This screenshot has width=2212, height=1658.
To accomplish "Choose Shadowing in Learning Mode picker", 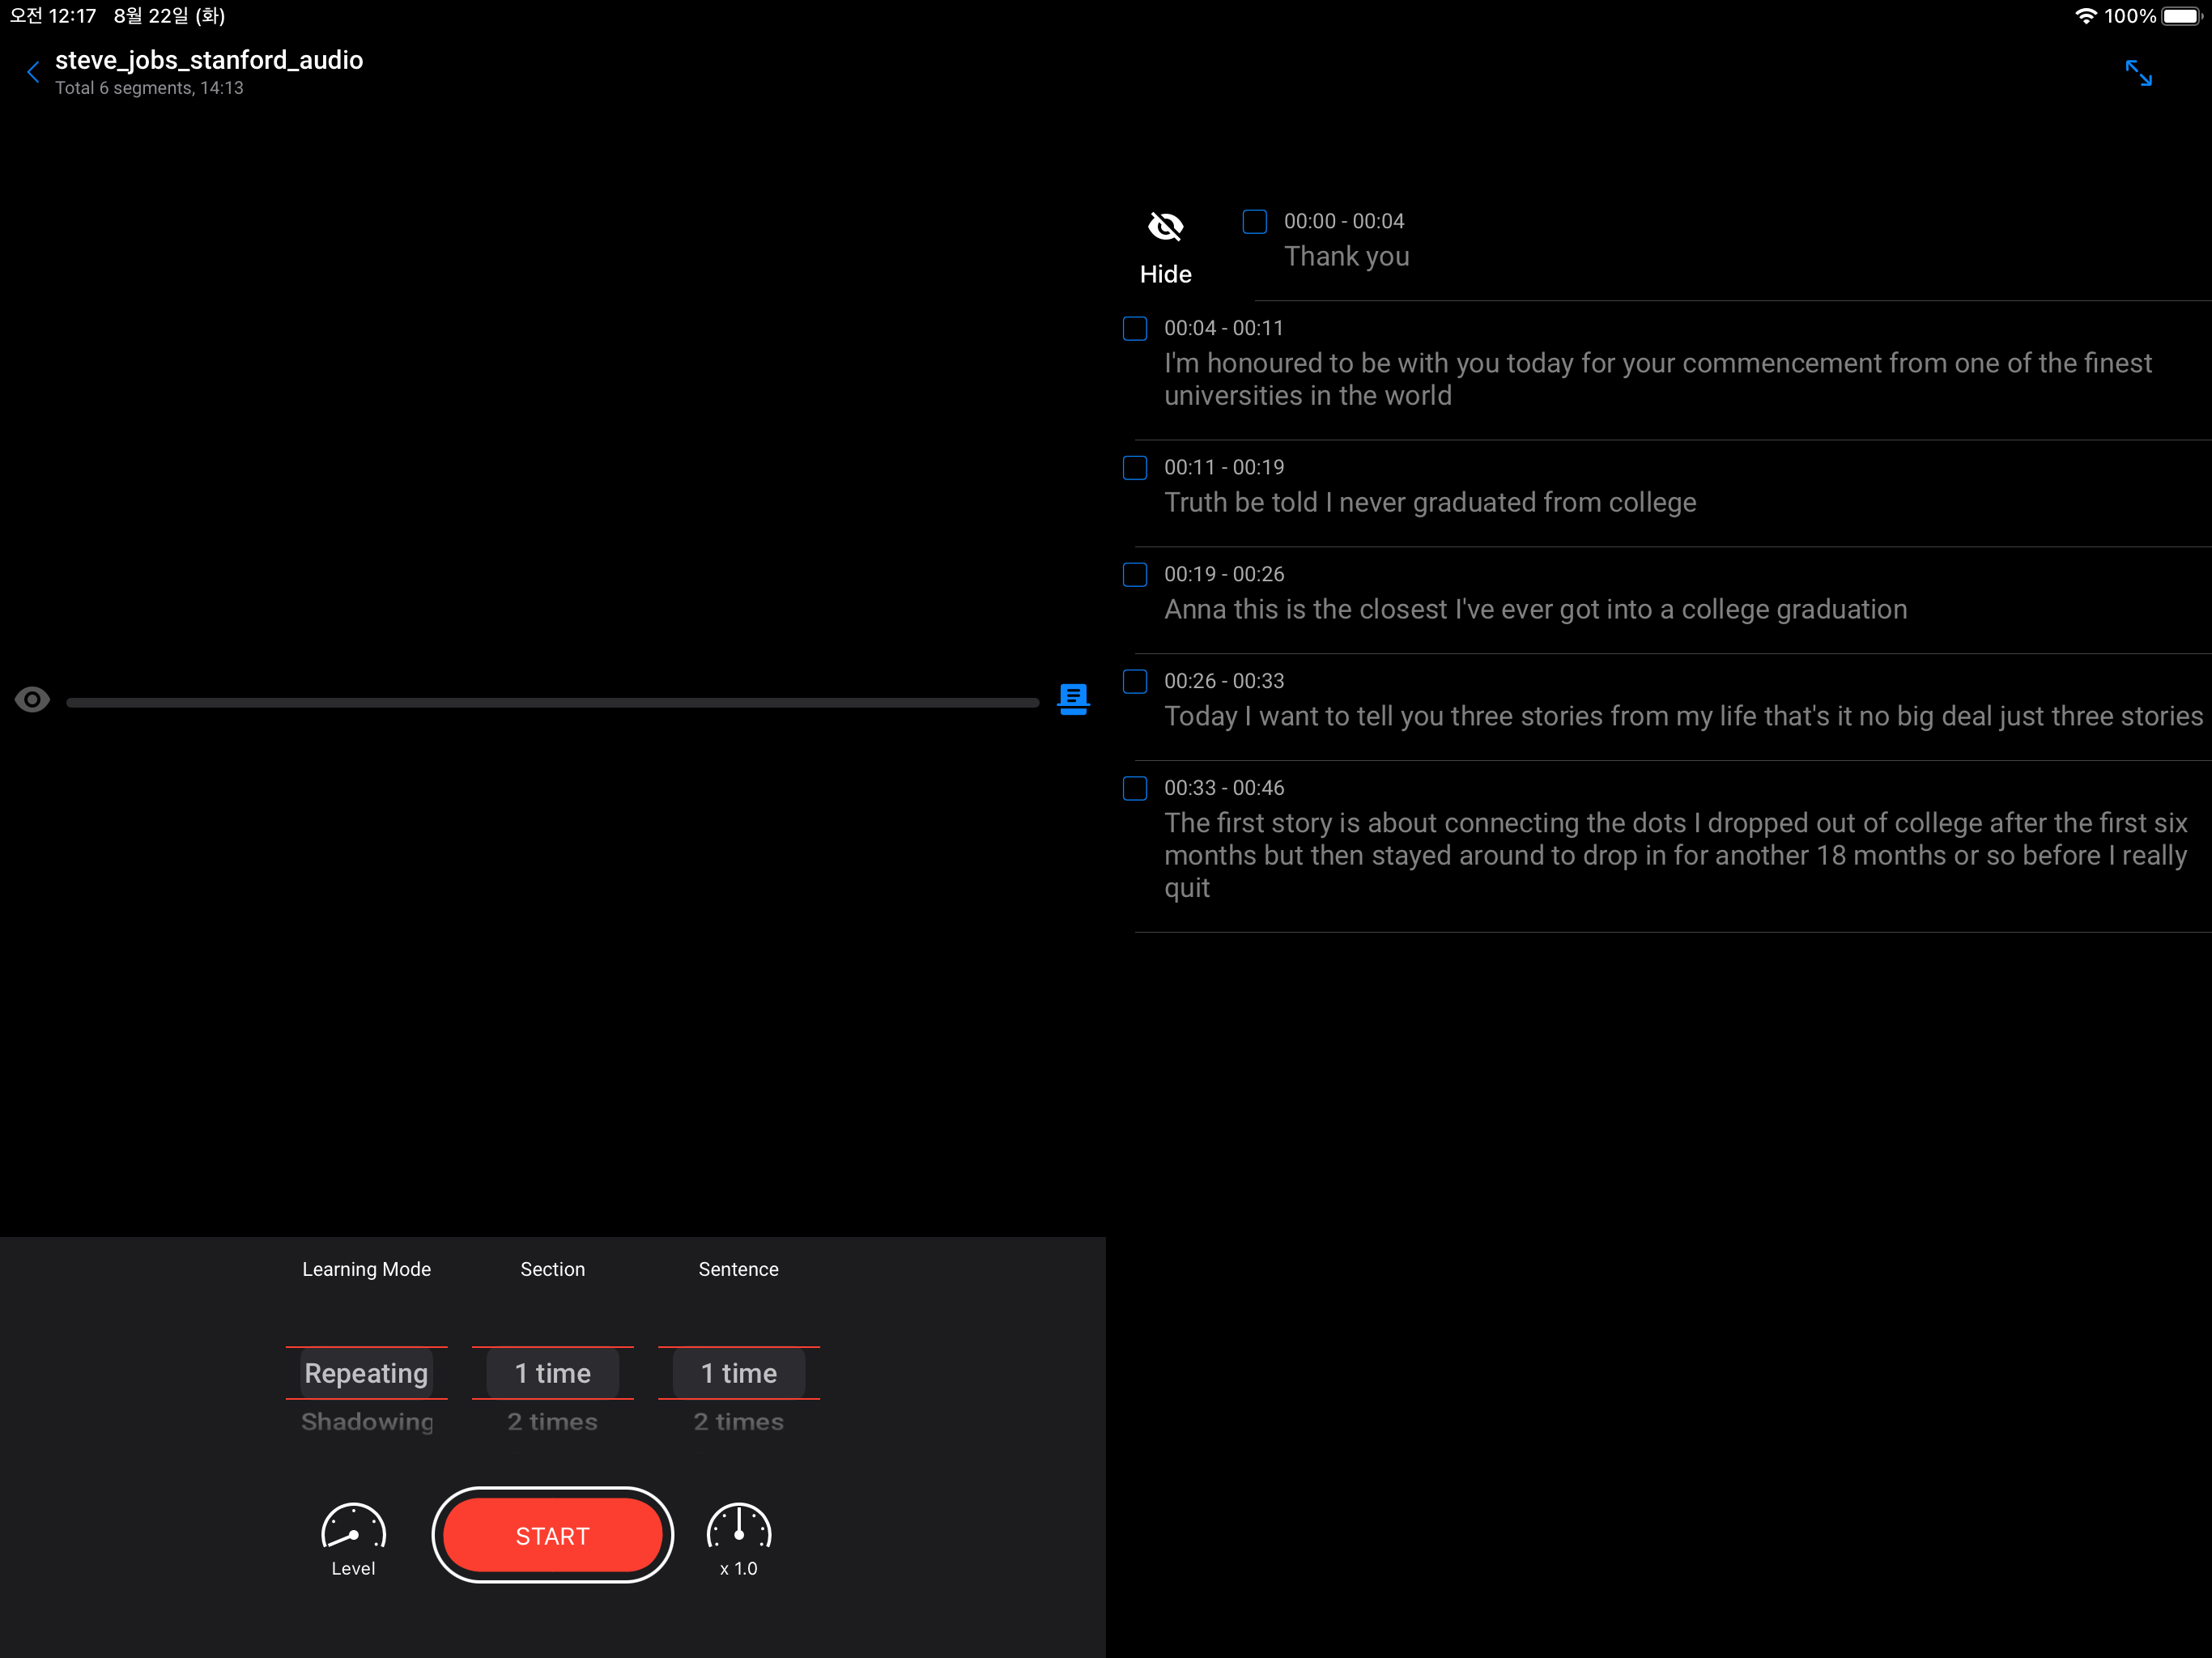I will pyautogui.click(x=367, y=1421).
